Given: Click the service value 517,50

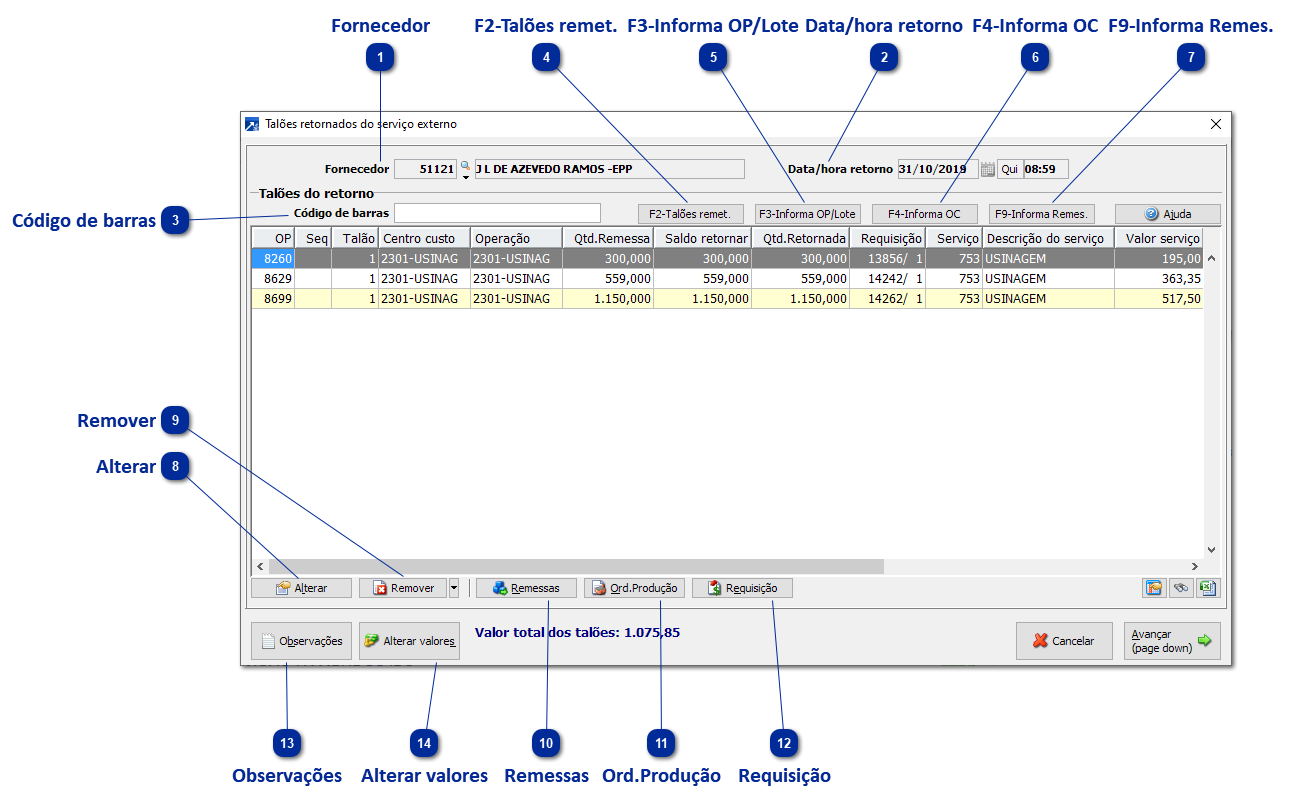Looking at the screenshot, I should click(x=1159, y=298).
